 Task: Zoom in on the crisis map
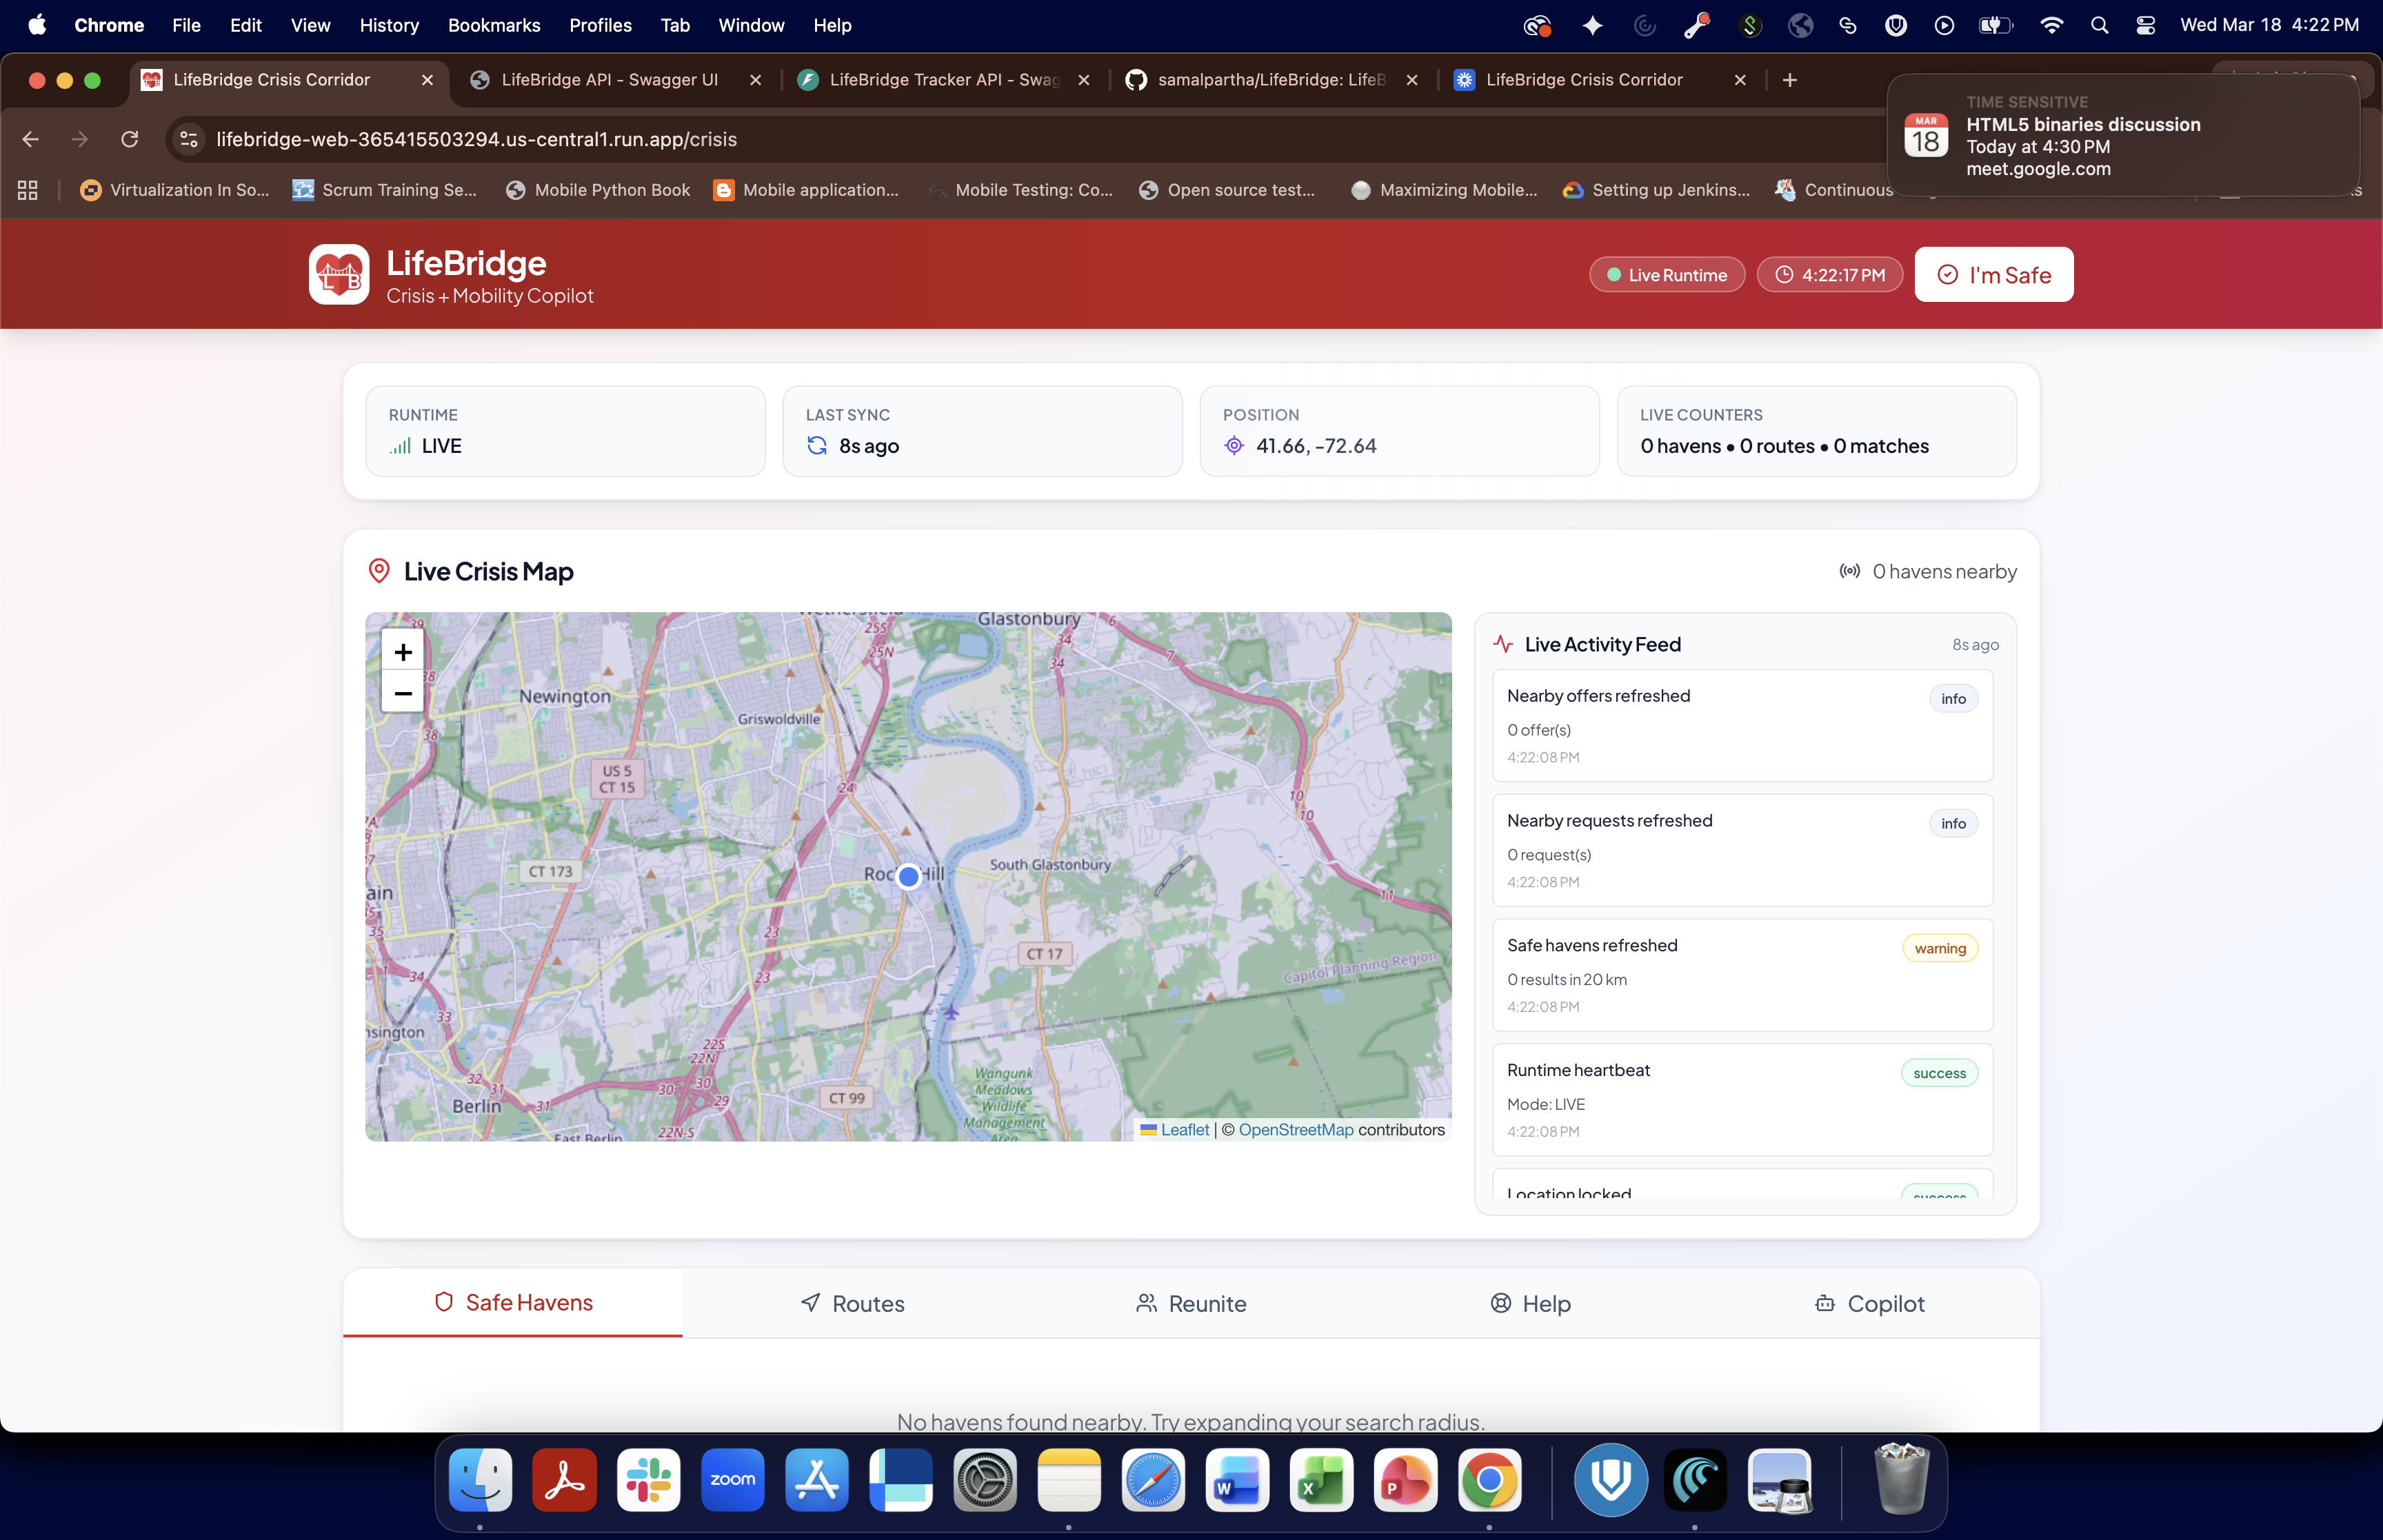[403, 652]
